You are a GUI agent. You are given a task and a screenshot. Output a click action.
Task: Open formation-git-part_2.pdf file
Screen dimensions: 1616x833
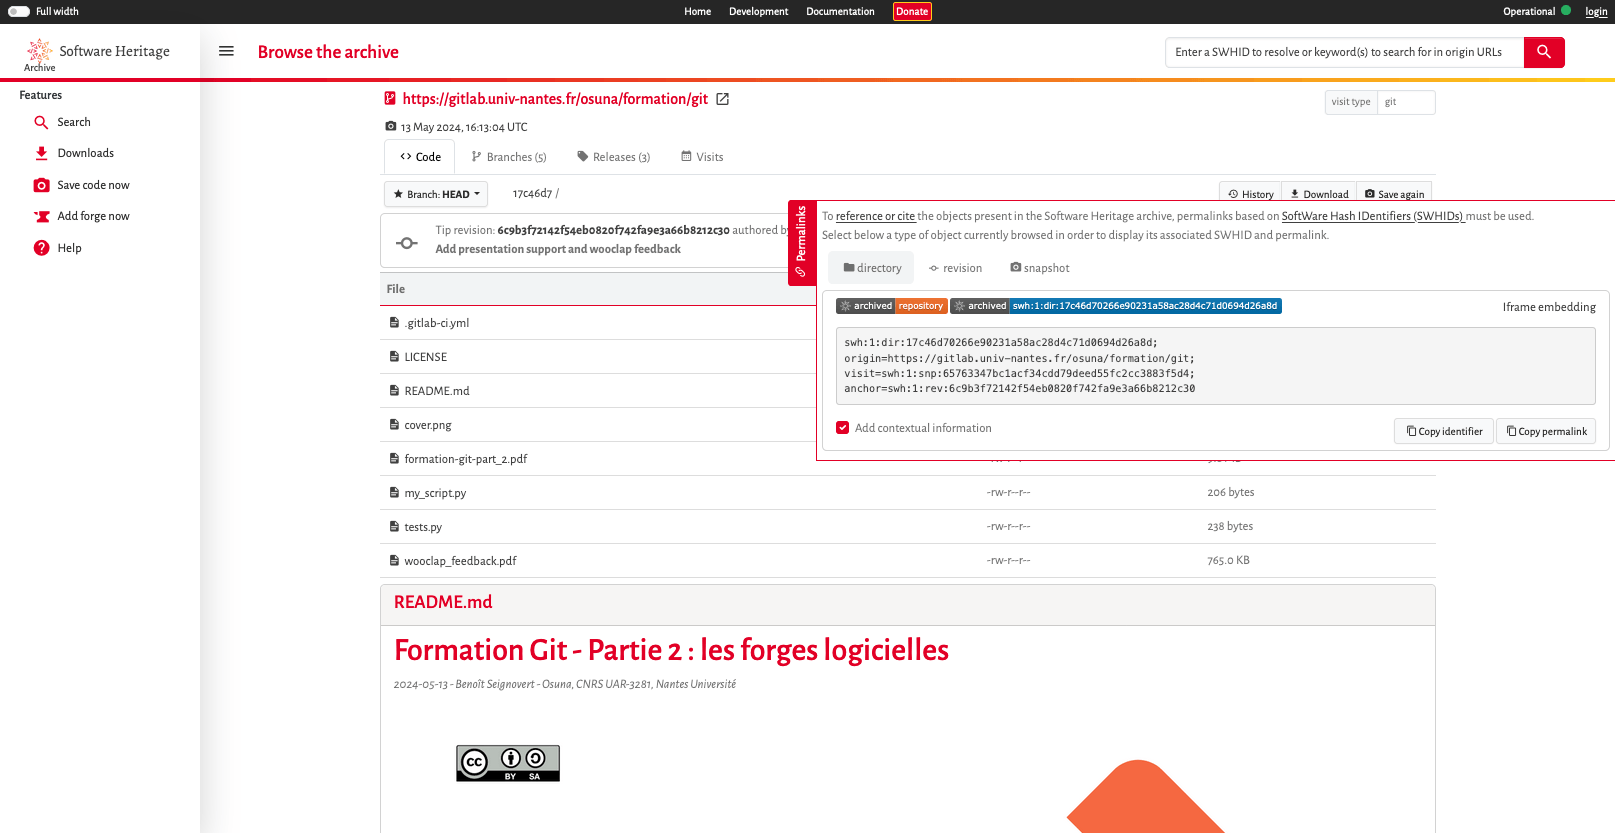click(x=465, y=459)
